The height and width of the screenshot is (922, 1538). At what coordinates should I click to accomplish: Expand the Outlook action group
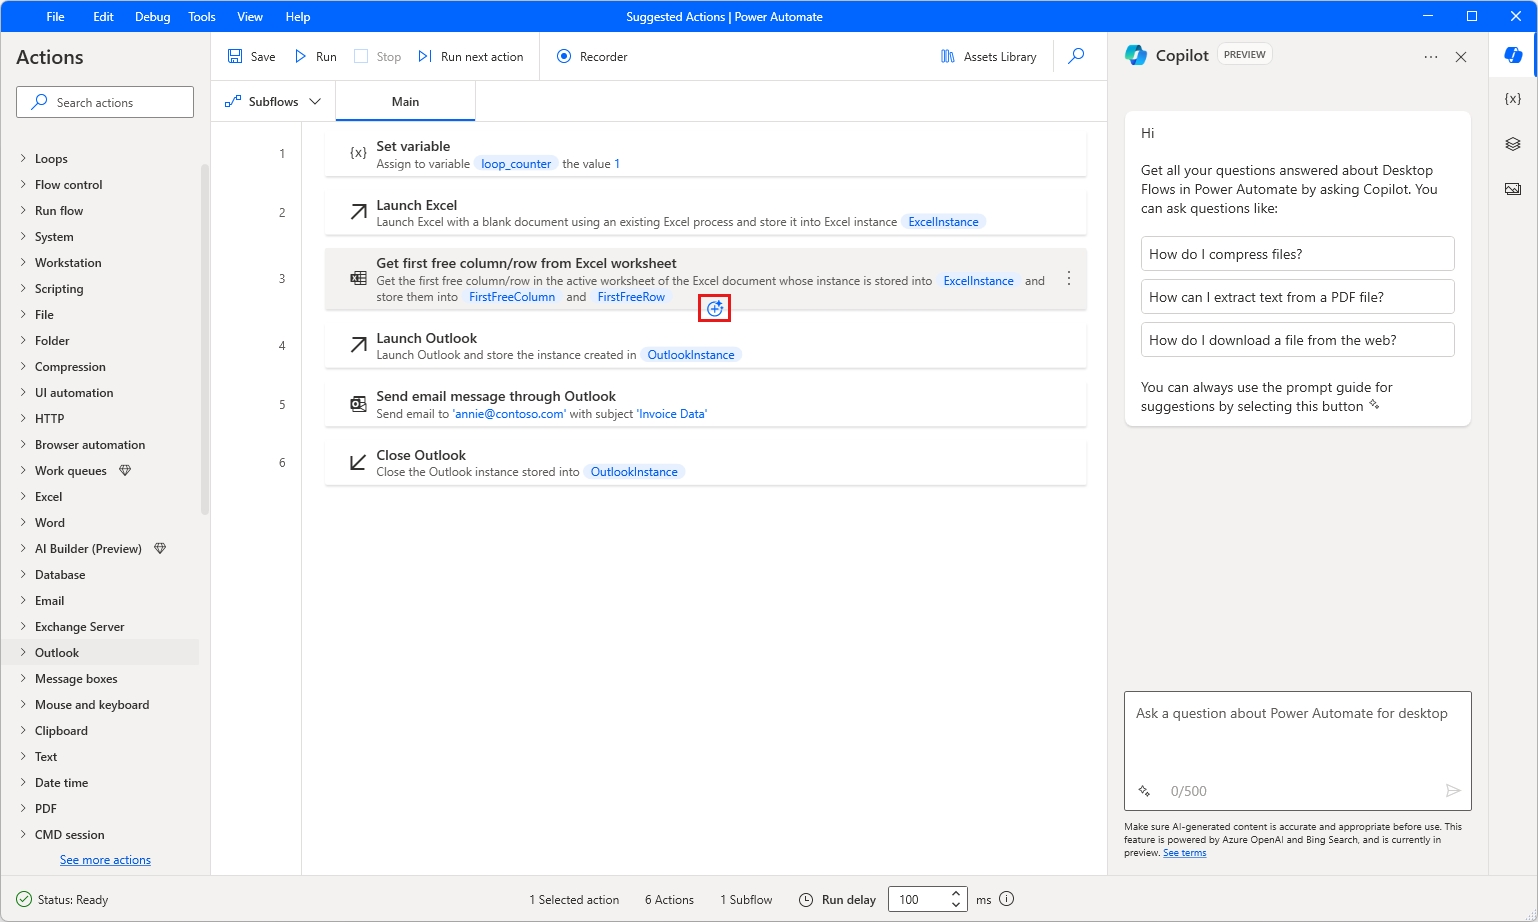coord(23,652)
